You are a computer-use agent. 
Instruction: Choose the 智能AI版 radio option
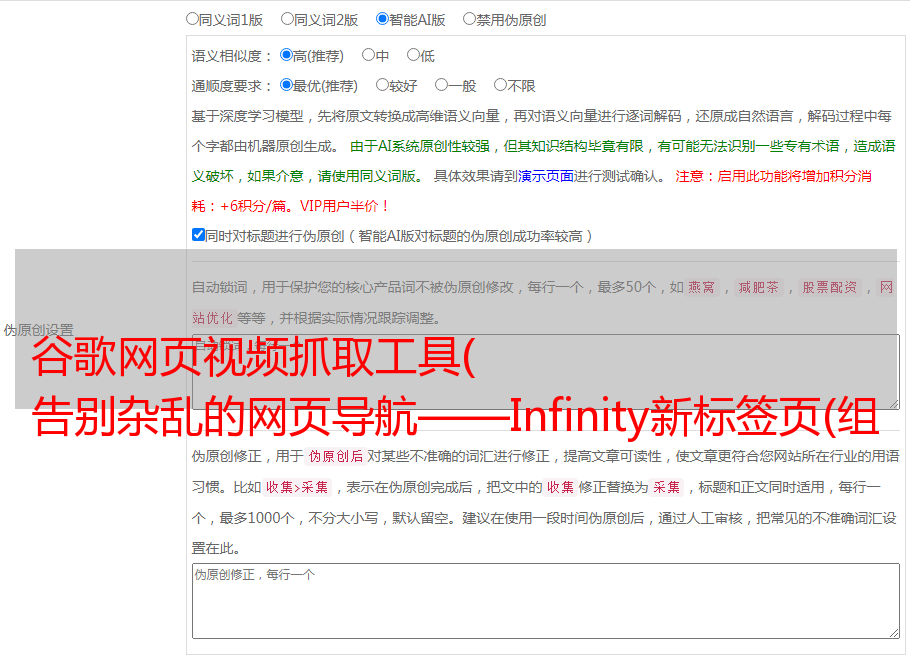(382, 19)
